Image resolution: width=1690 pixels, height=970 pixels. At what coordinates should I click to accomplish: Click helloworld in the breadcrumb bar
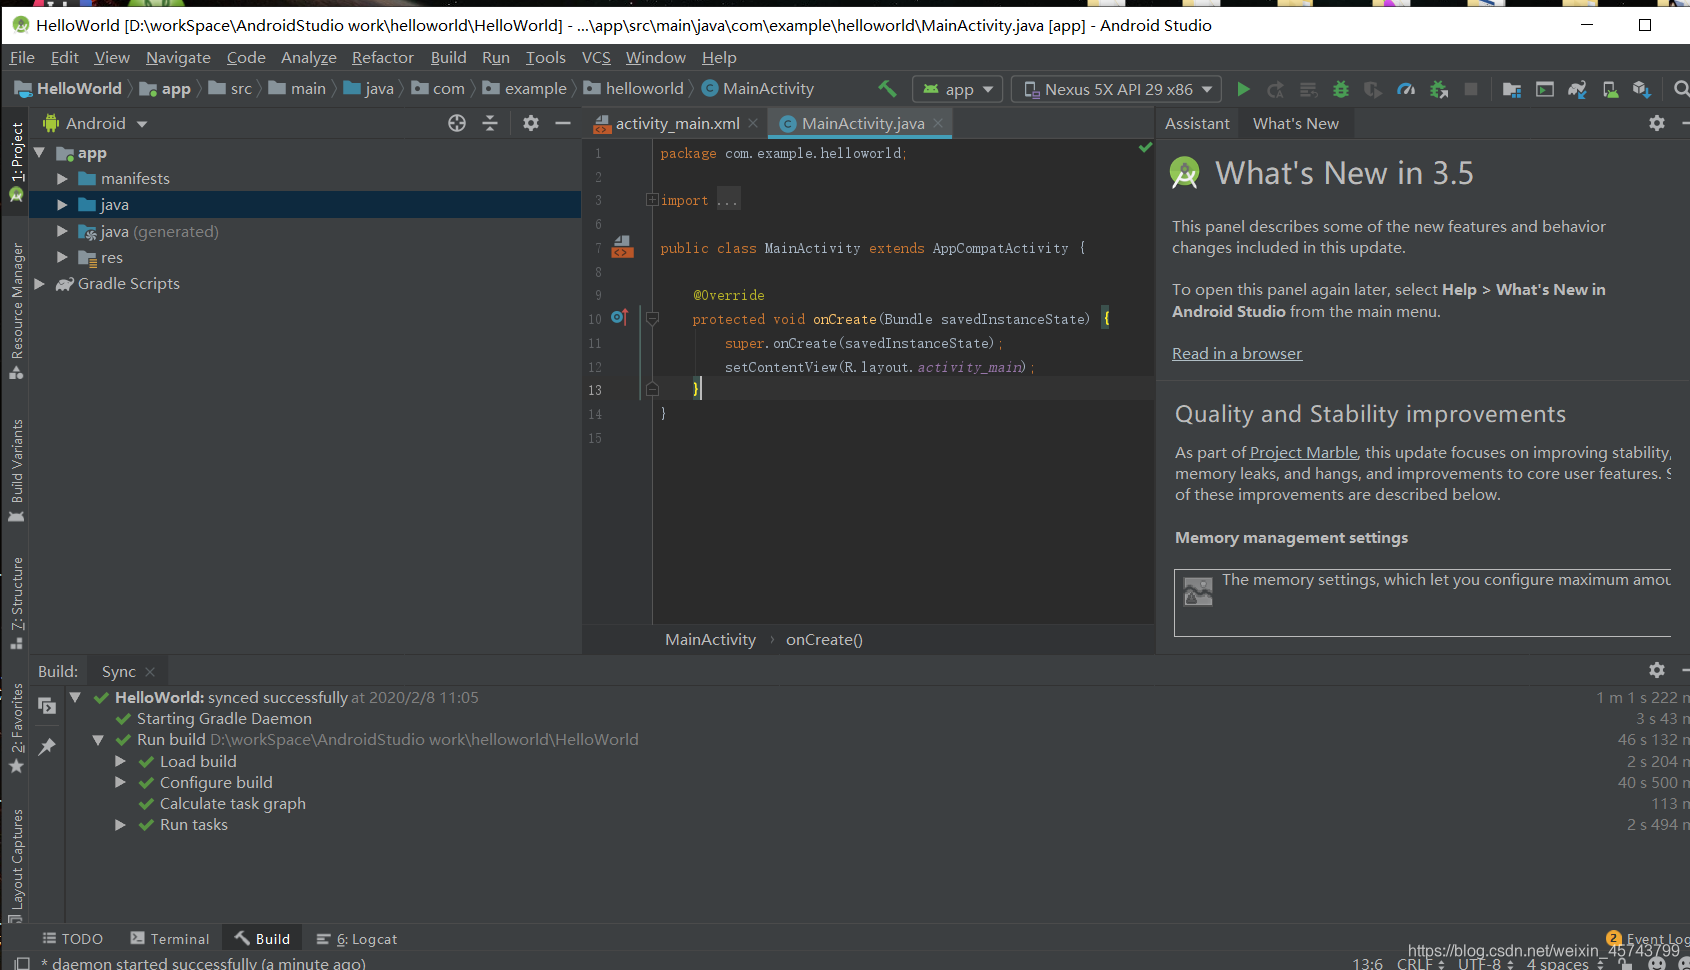(634, 89)
